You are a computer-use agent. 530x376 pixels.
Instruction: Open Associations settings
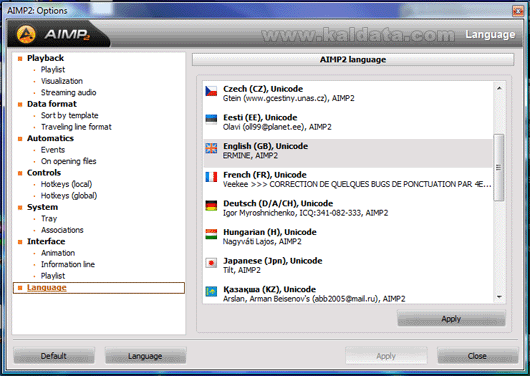62,230
